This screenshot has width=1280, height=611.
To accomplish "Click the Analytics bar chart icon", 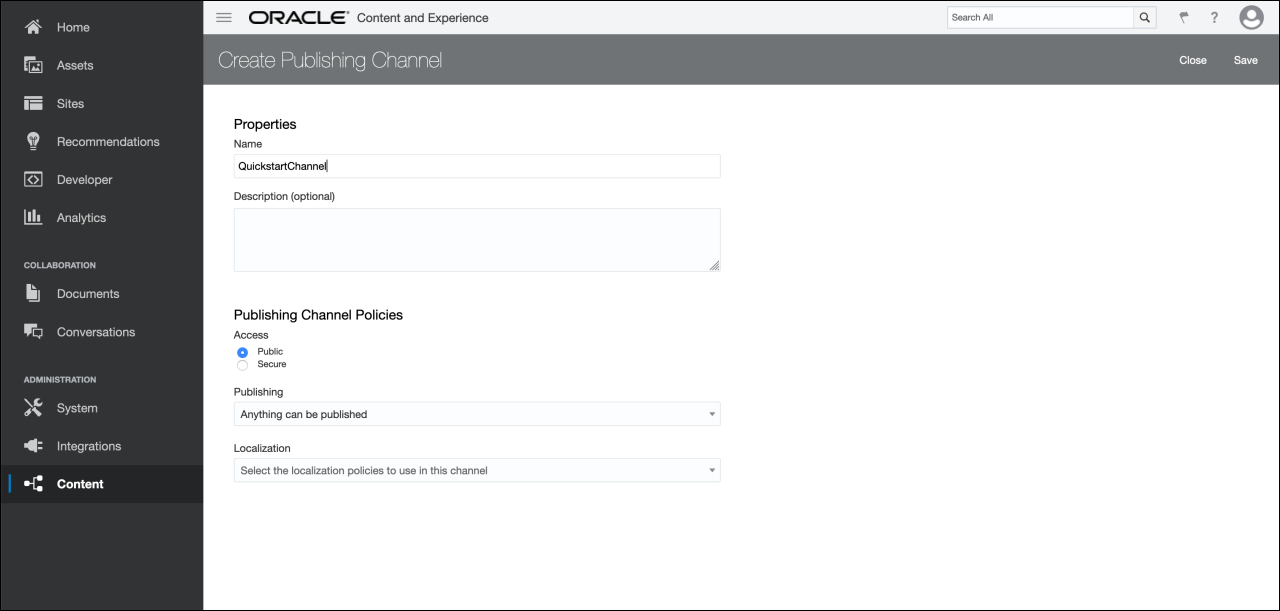I will pos(33,217).
